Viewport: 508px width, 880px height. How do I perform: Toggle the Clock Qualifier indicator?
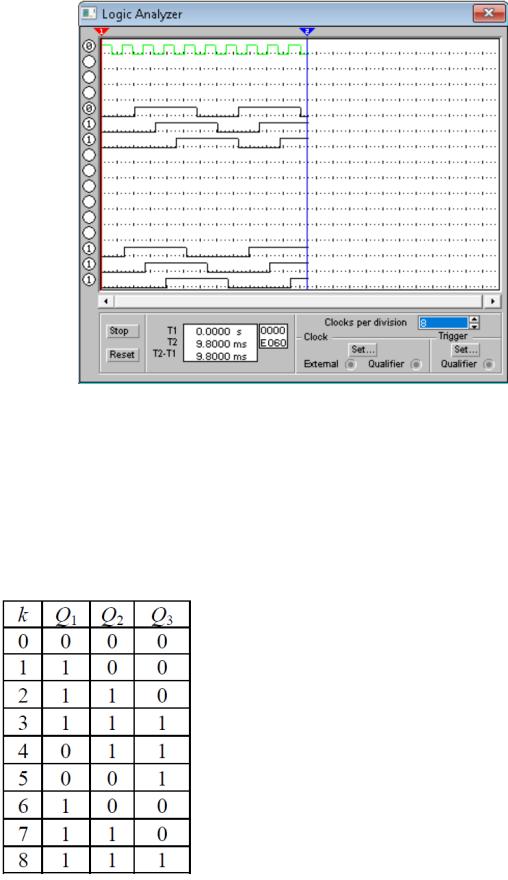point(416,365)
